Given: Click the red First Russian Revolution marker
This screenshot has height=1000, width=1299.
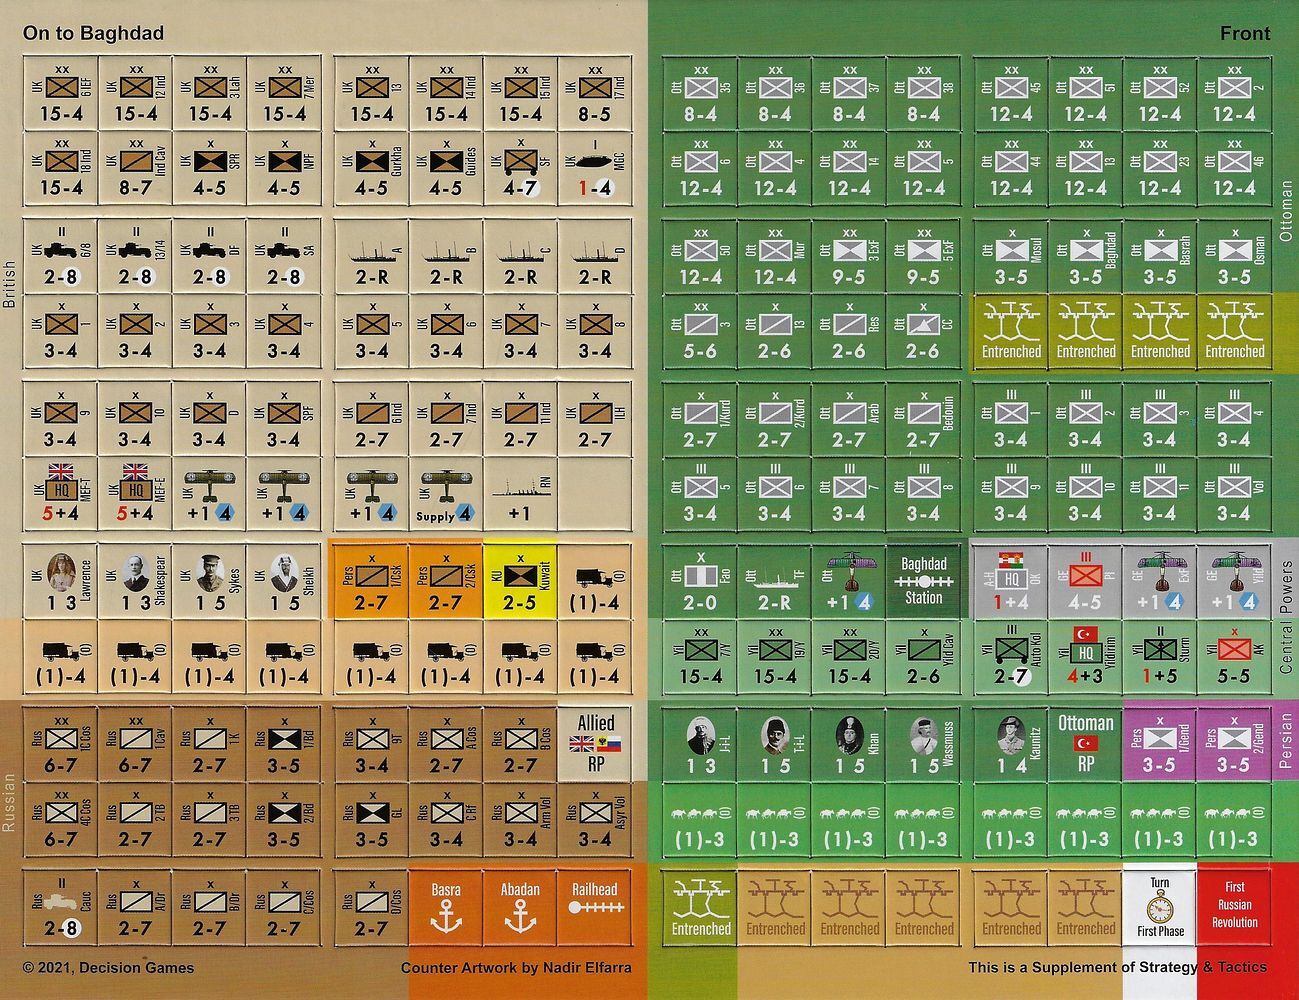Looking at the screenshot, I should click(1234, 907).
